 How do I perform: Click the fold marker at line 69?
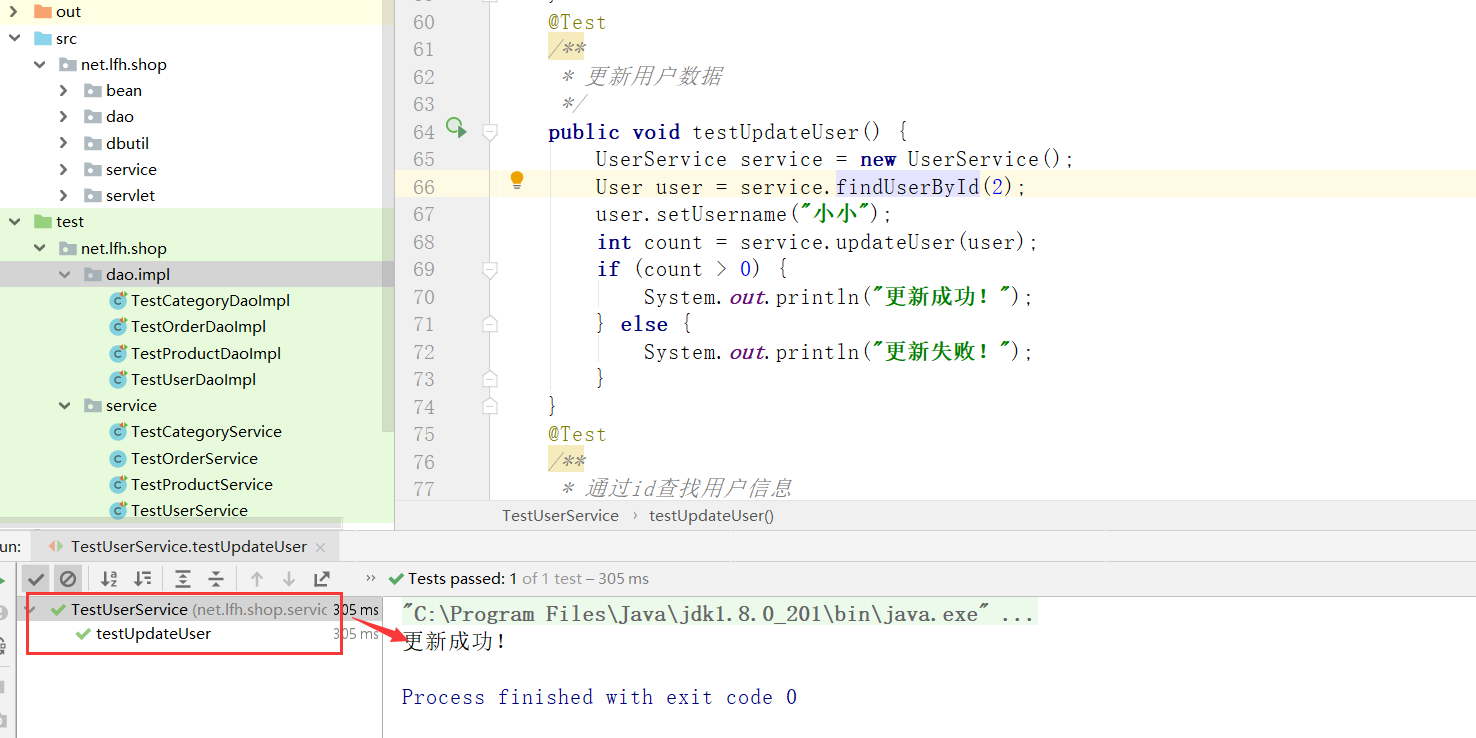pyautogui.click(x=490, y=269)
